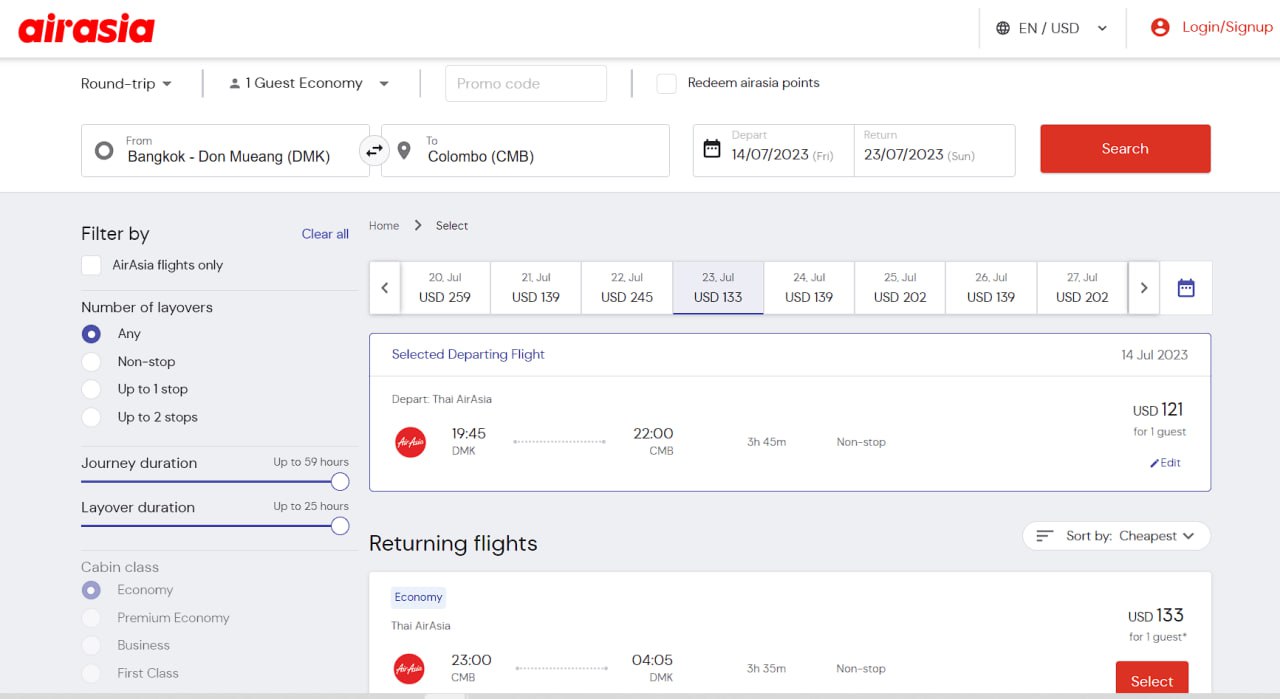
Task: Choose the 21 Jul USD 139 date tab
Action: pos(536,288)
